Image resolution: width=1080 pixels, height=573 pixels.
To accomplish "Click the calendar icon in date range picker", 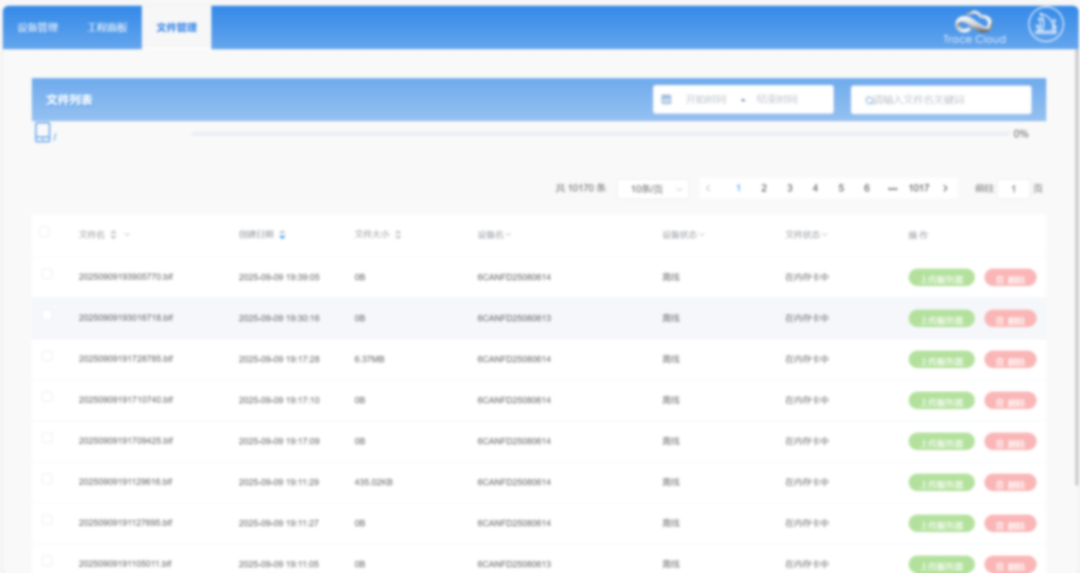I will (x=666, y=100).
